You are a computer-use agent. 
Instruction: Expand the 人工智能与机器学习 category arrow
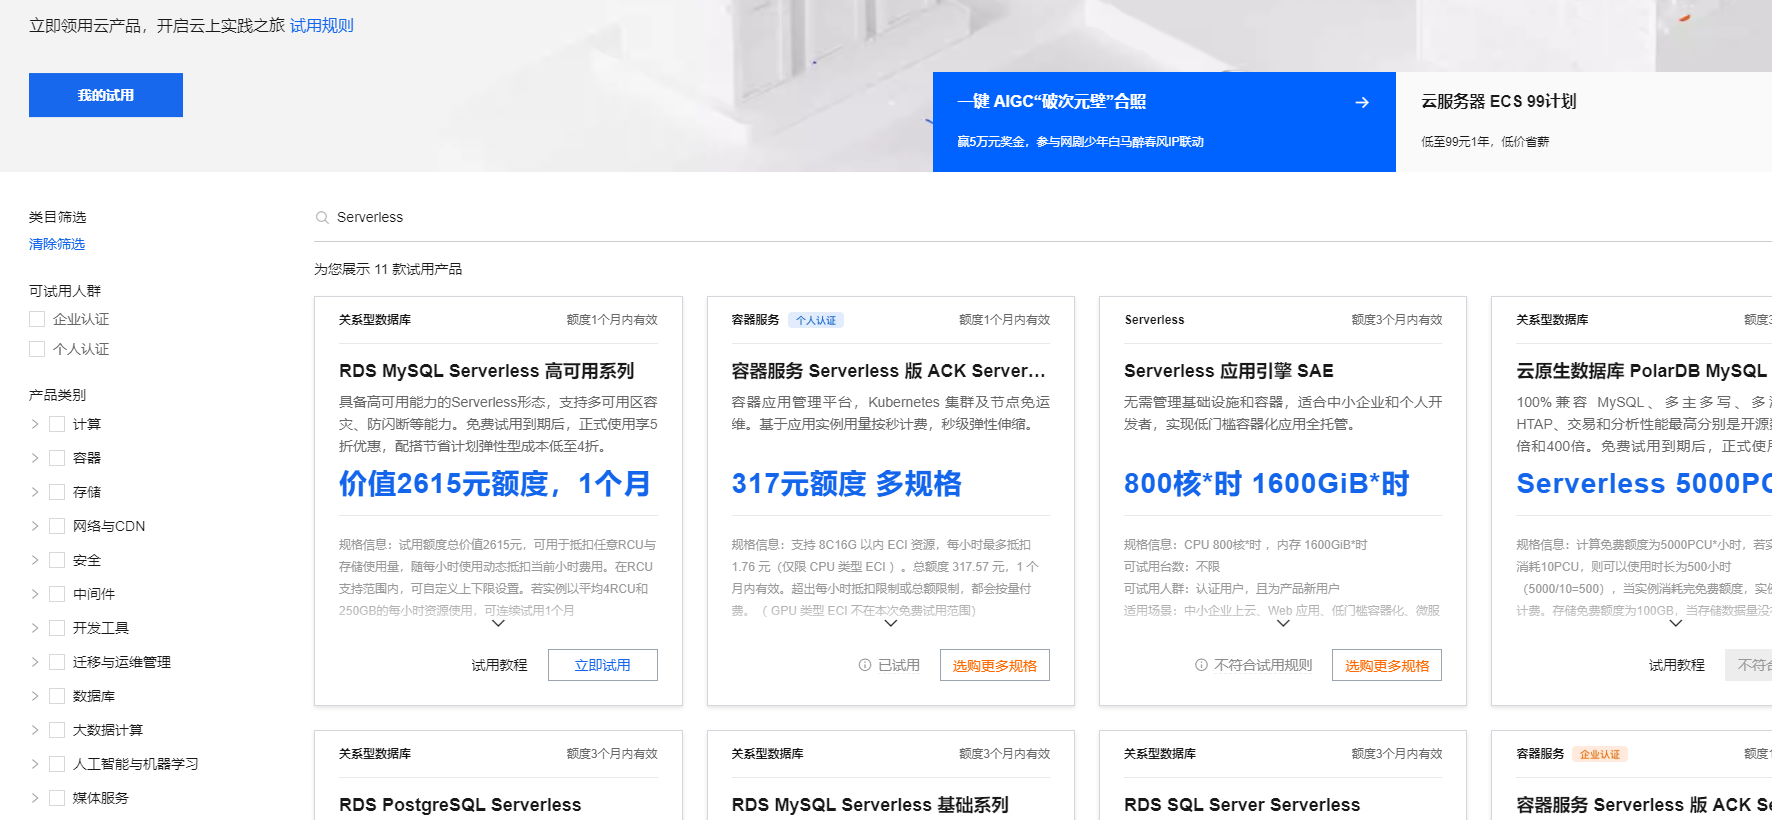pyautogui.click(x=35, y=764)
